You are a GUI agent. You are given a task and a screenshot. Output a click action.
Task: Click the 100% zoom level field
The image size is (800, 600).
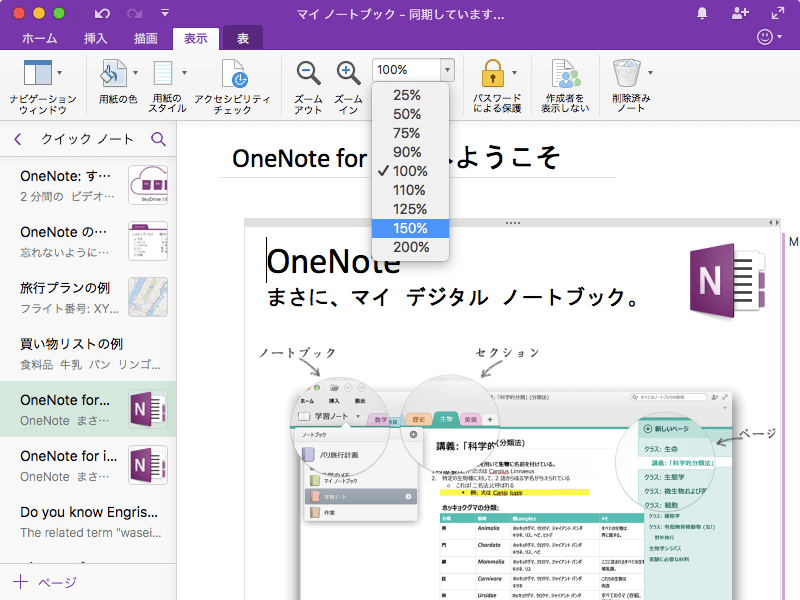pos(407,70)
